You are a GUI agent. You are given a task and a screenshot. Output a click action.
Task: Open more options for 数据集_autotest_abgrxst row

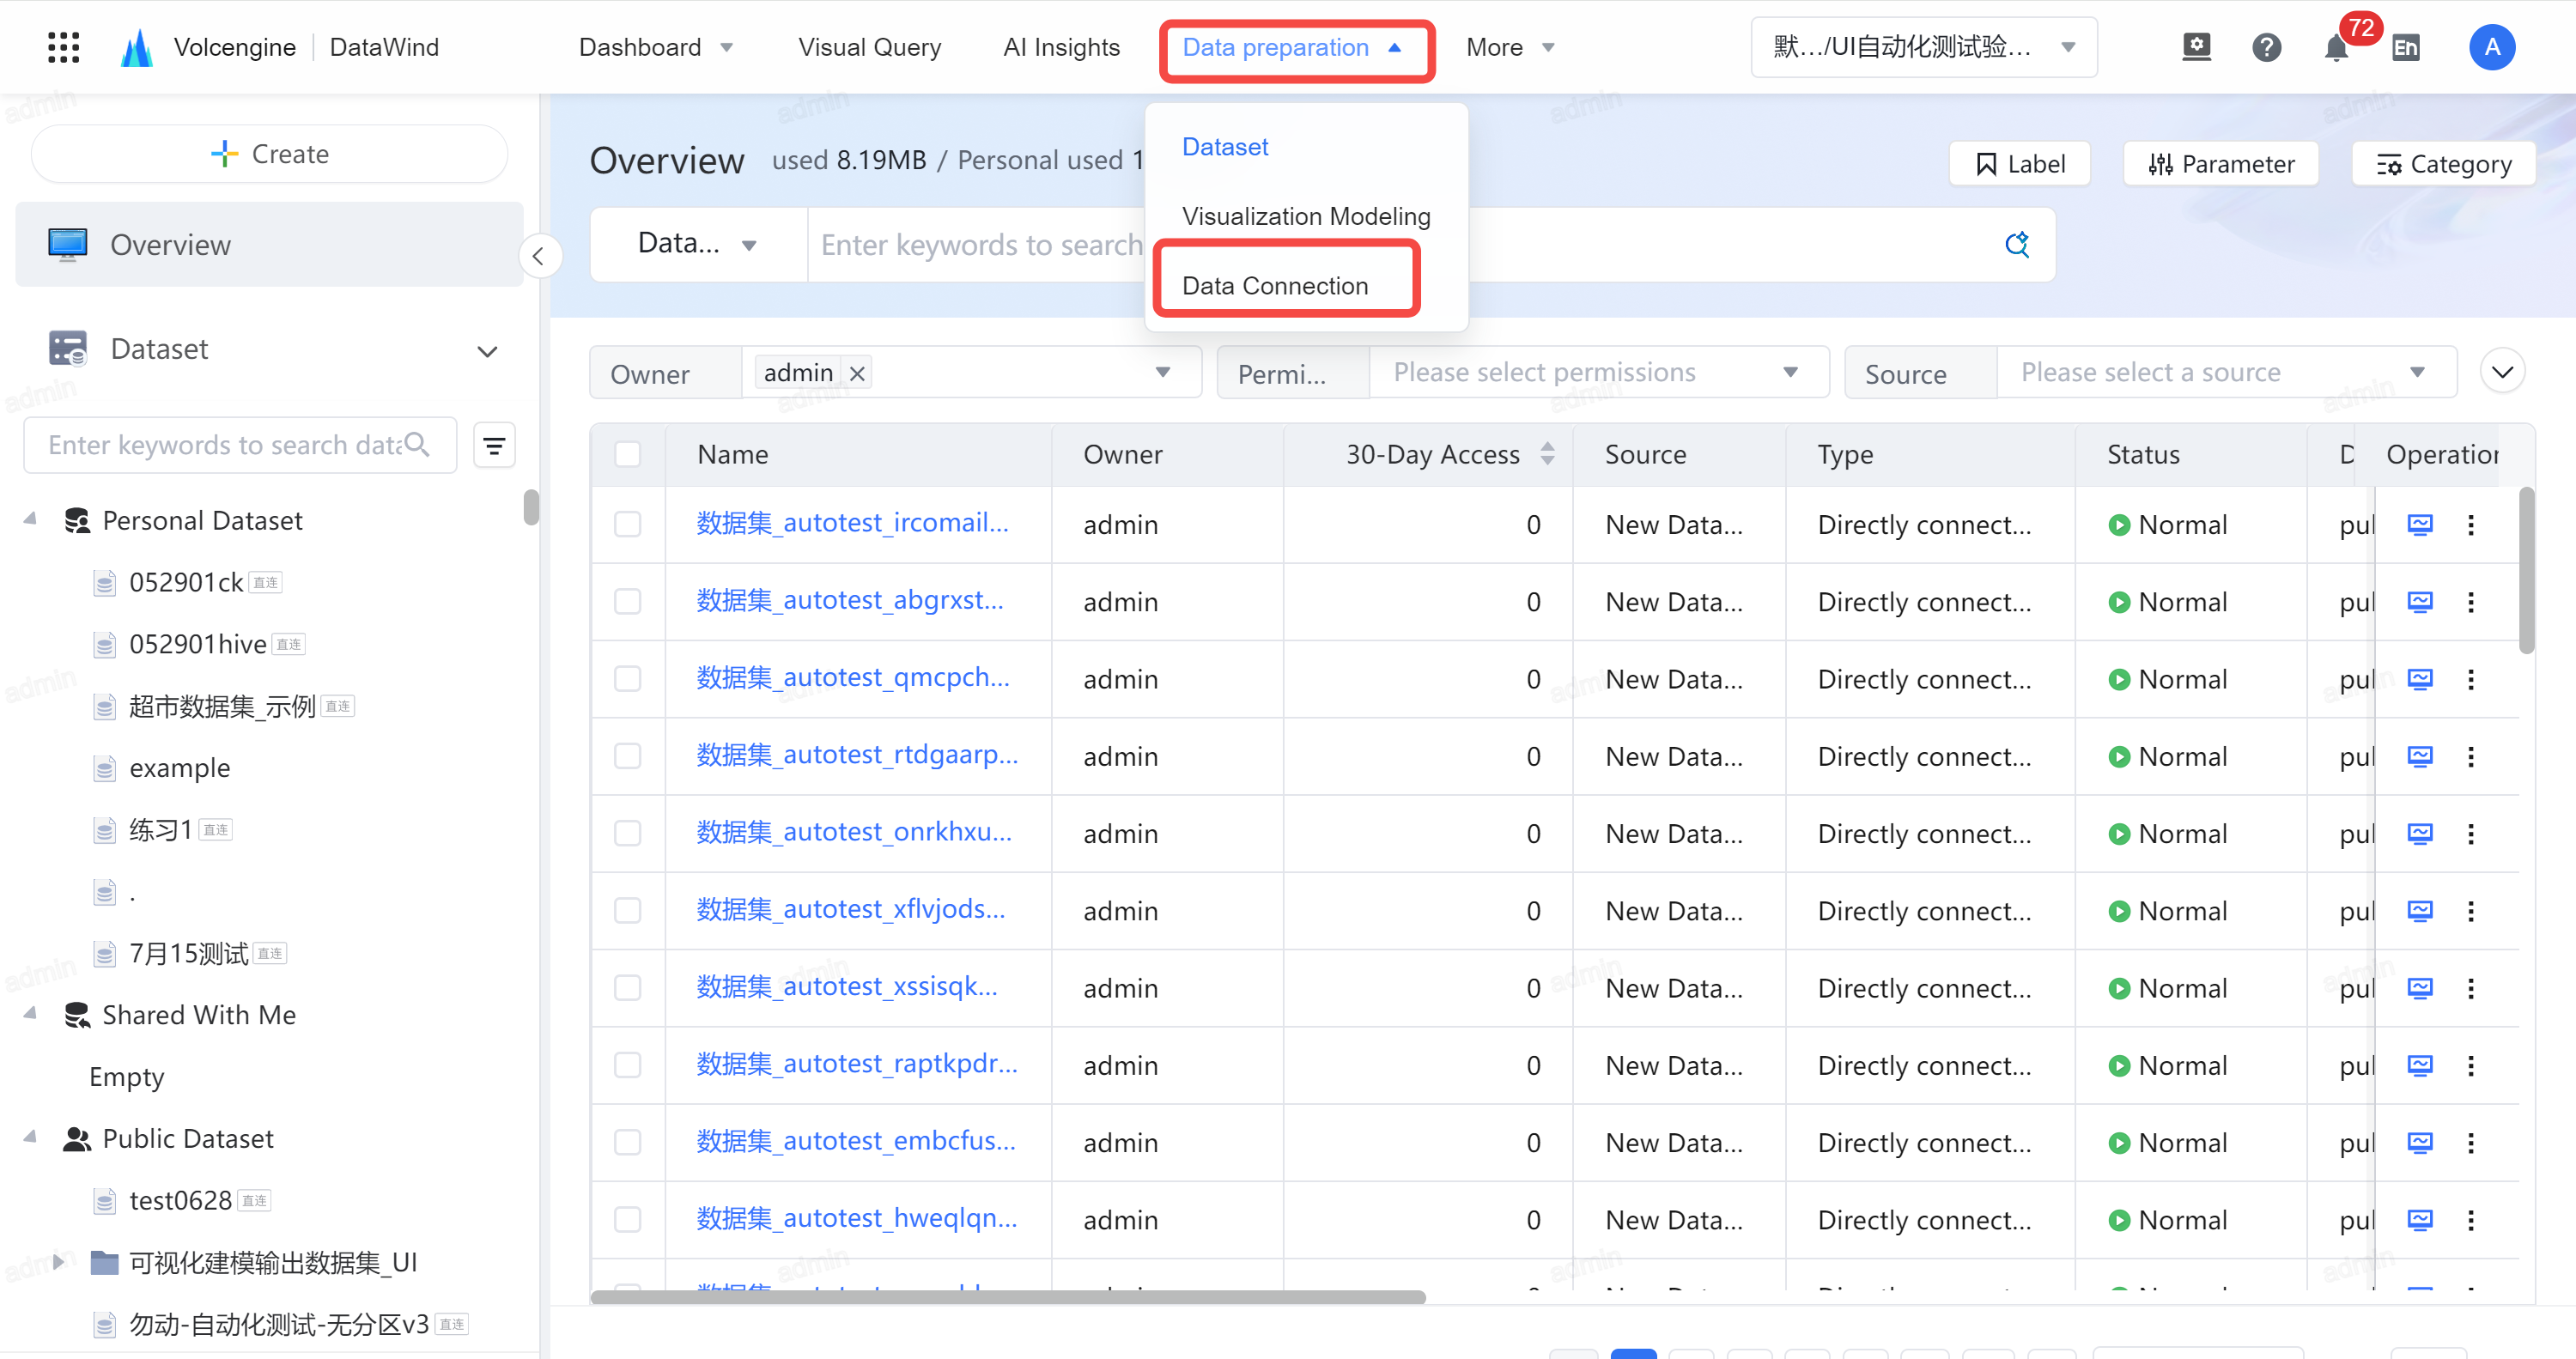point(2470,601)
